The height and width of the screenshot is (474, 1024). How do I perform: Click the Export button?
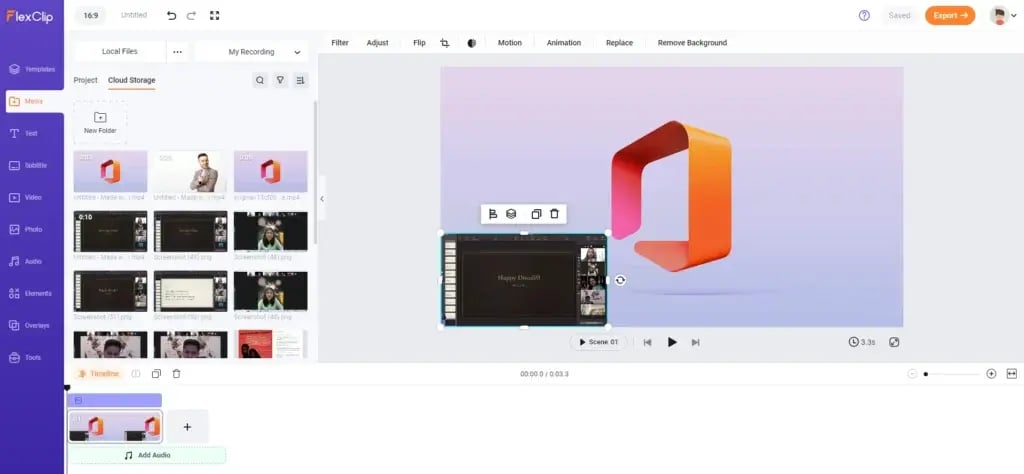pyautogui.click(x=949, y=16)
